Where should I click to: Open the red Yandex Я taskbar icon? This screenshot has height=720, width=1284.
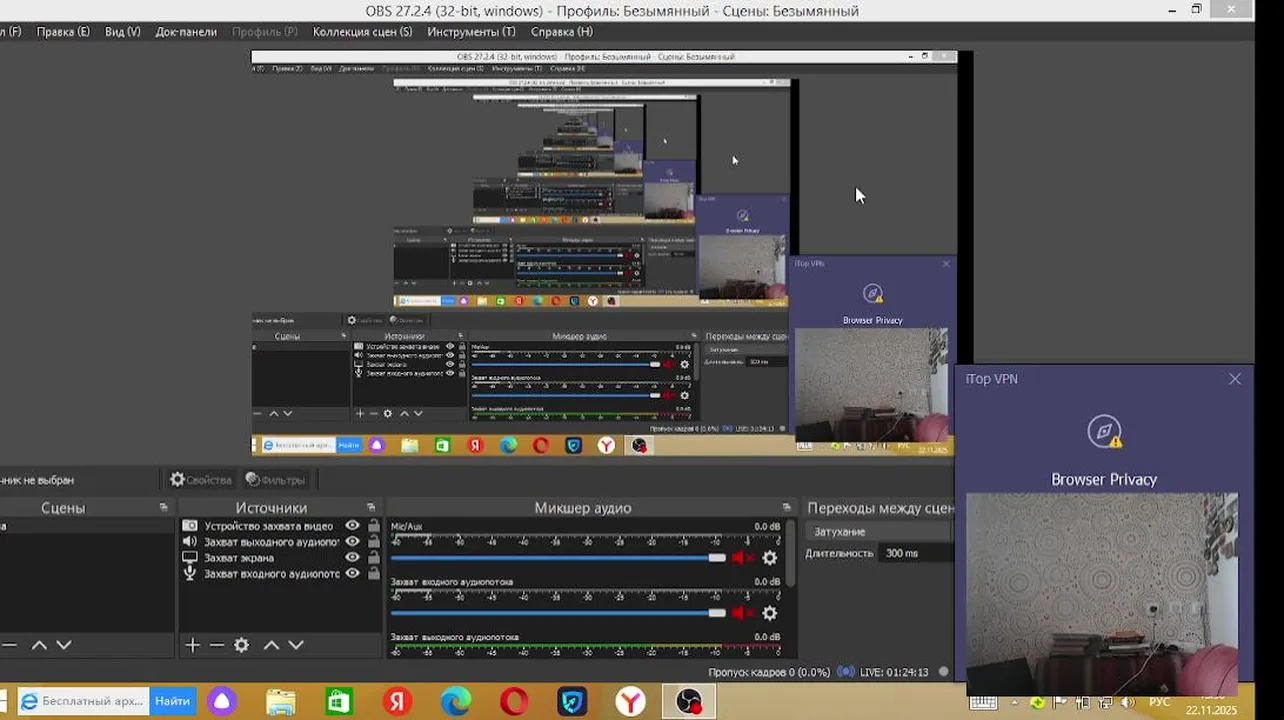click(397, 702)
